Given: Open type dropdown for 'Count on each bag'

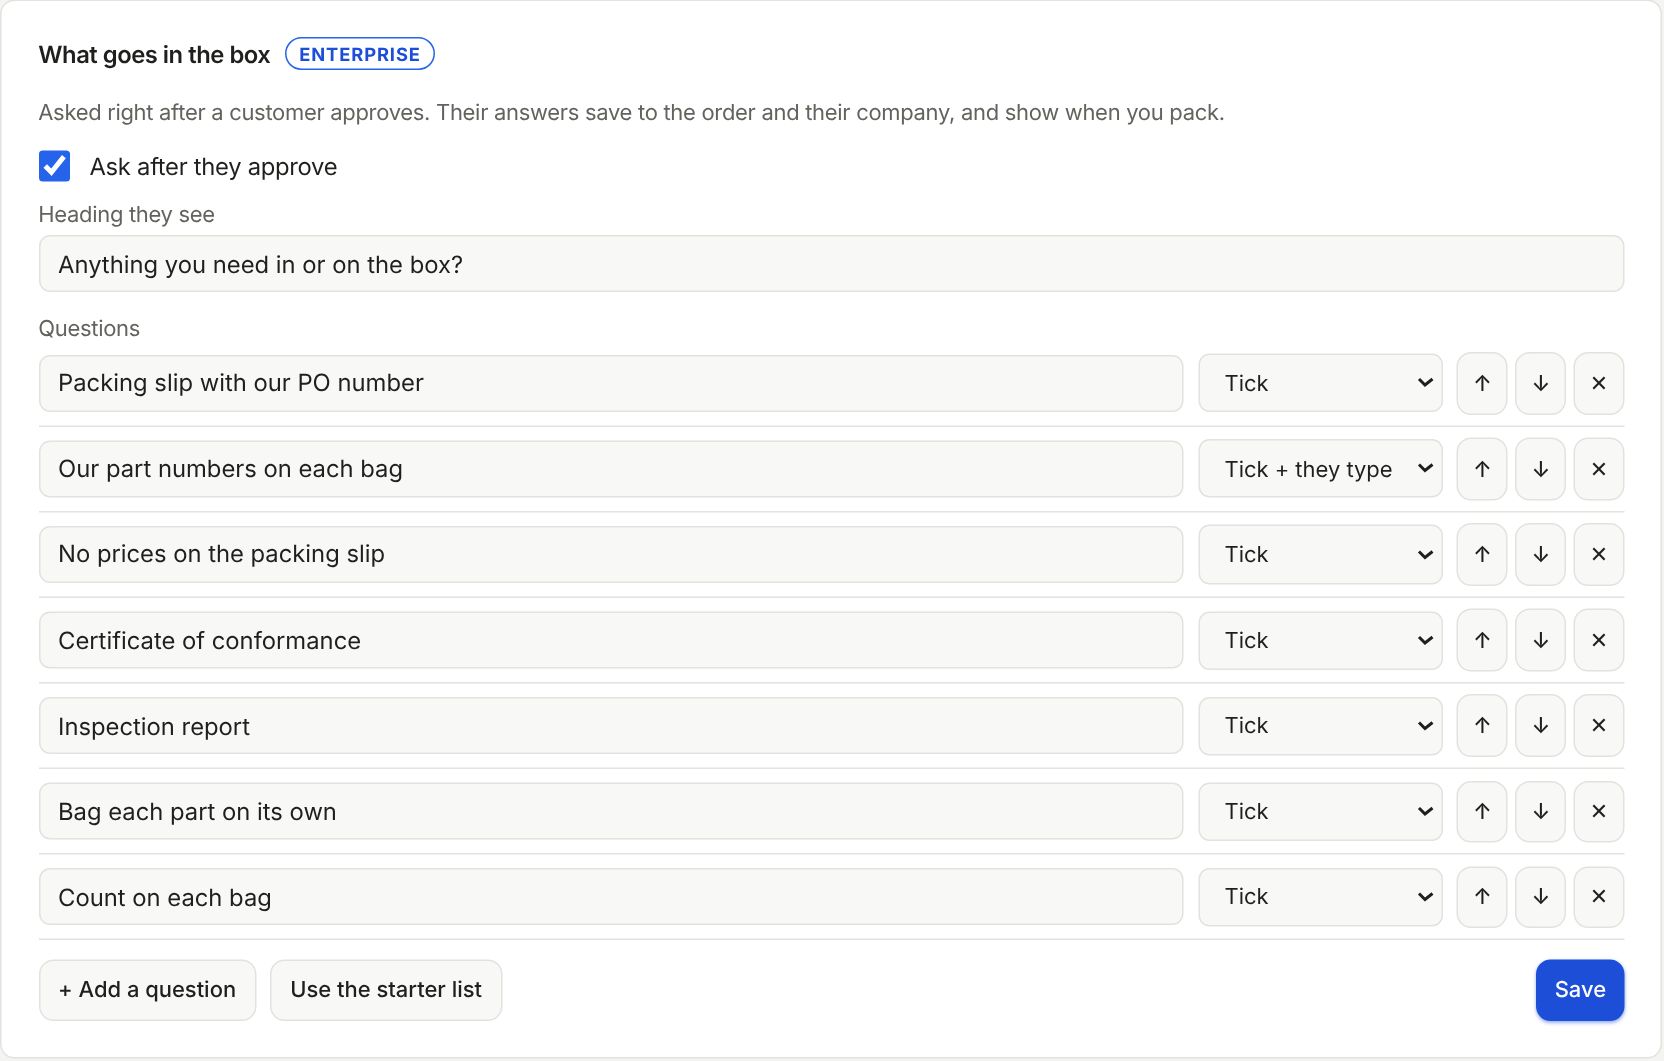Looking at the screenshot, I should tap(1320, 897).
